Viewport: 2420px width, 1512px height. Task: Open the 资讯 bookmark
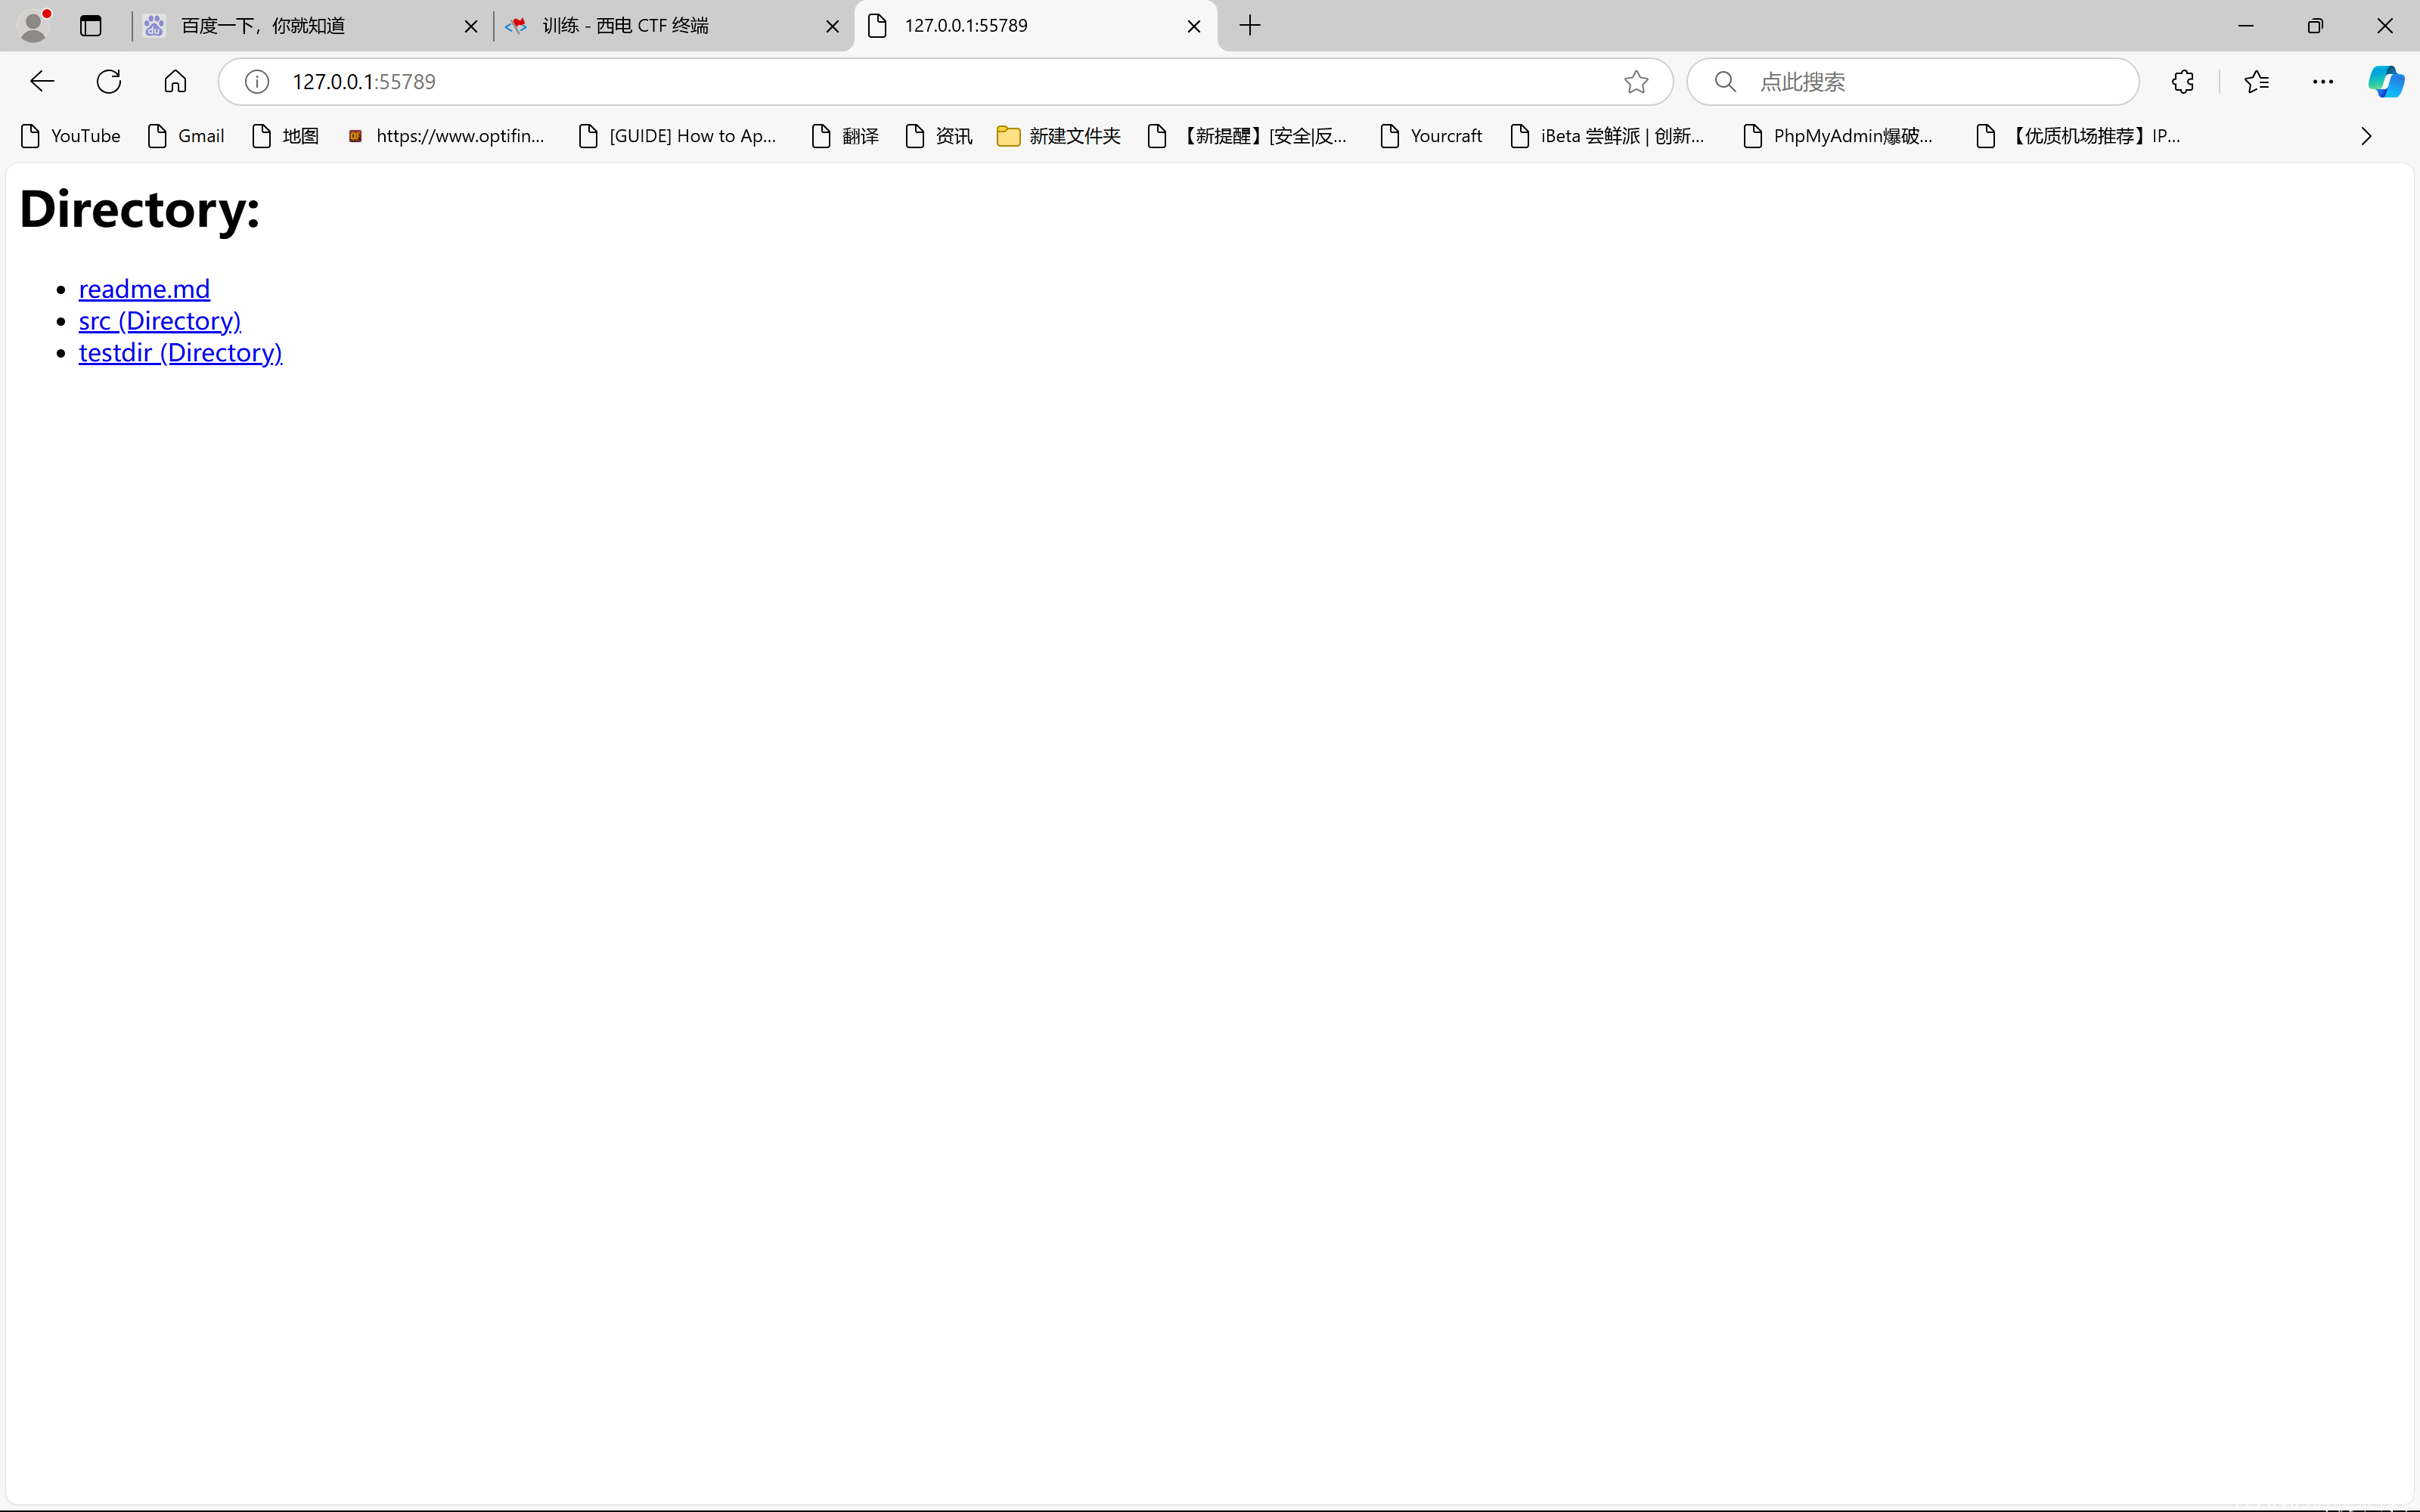pos(939,136)
